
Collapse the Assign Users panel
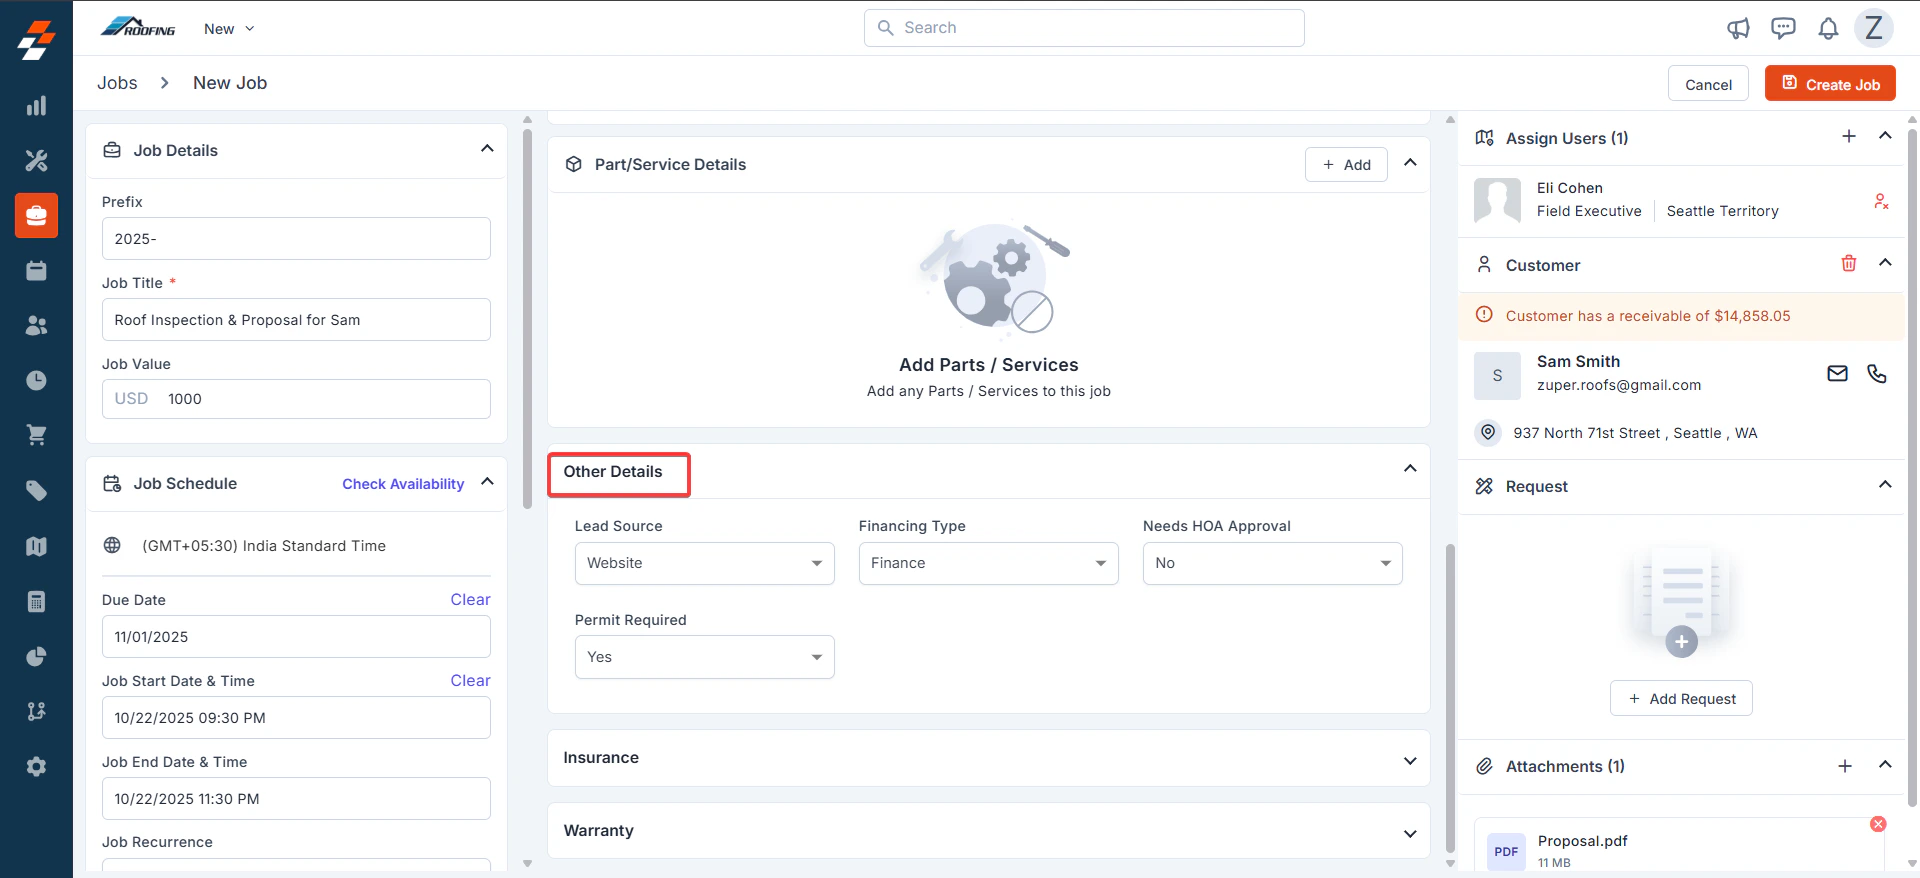(1885, 135)
